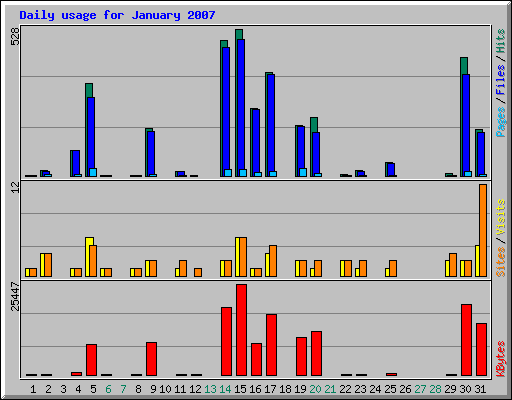Click the day 6 weekend axis label
The image size is (512, 400).
click(108, 389)
